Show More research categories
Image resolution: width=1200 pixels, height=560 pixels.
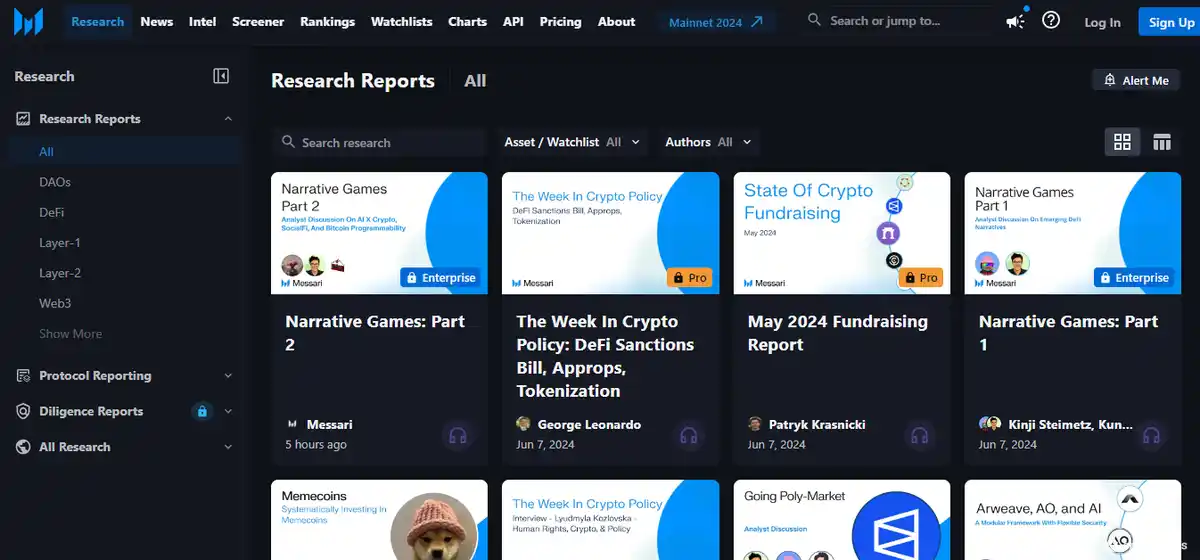click(x=70, y=334)
